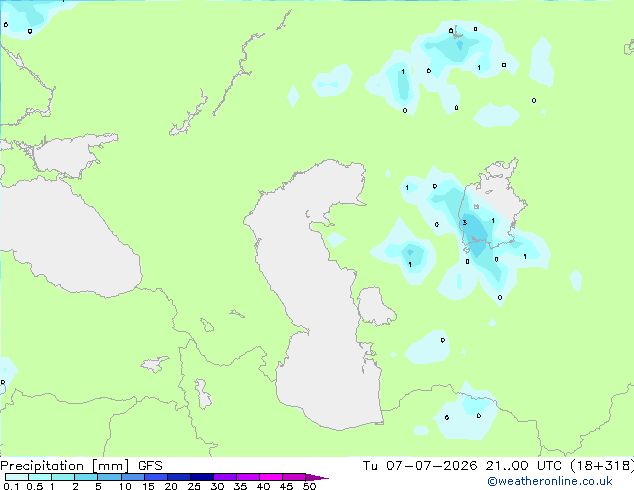Click the 25–30 mm navy legend swatch
The image size is (634, 490).
(201, 477)
